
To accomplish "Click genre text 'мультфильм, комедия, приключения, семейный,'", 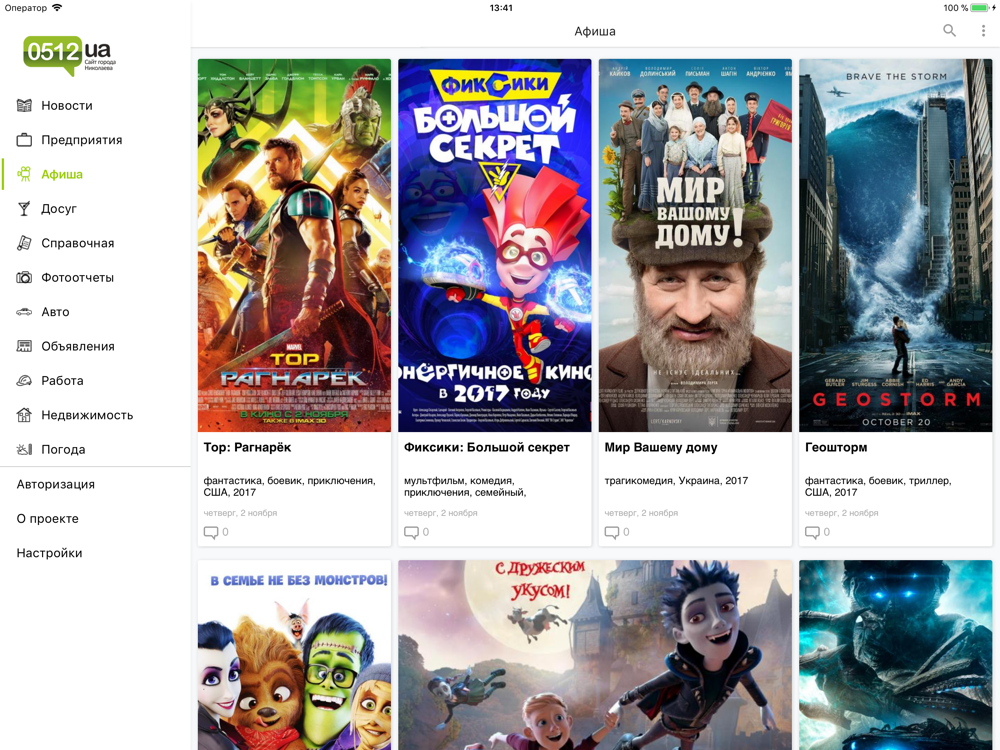I will tap(466, 487).
